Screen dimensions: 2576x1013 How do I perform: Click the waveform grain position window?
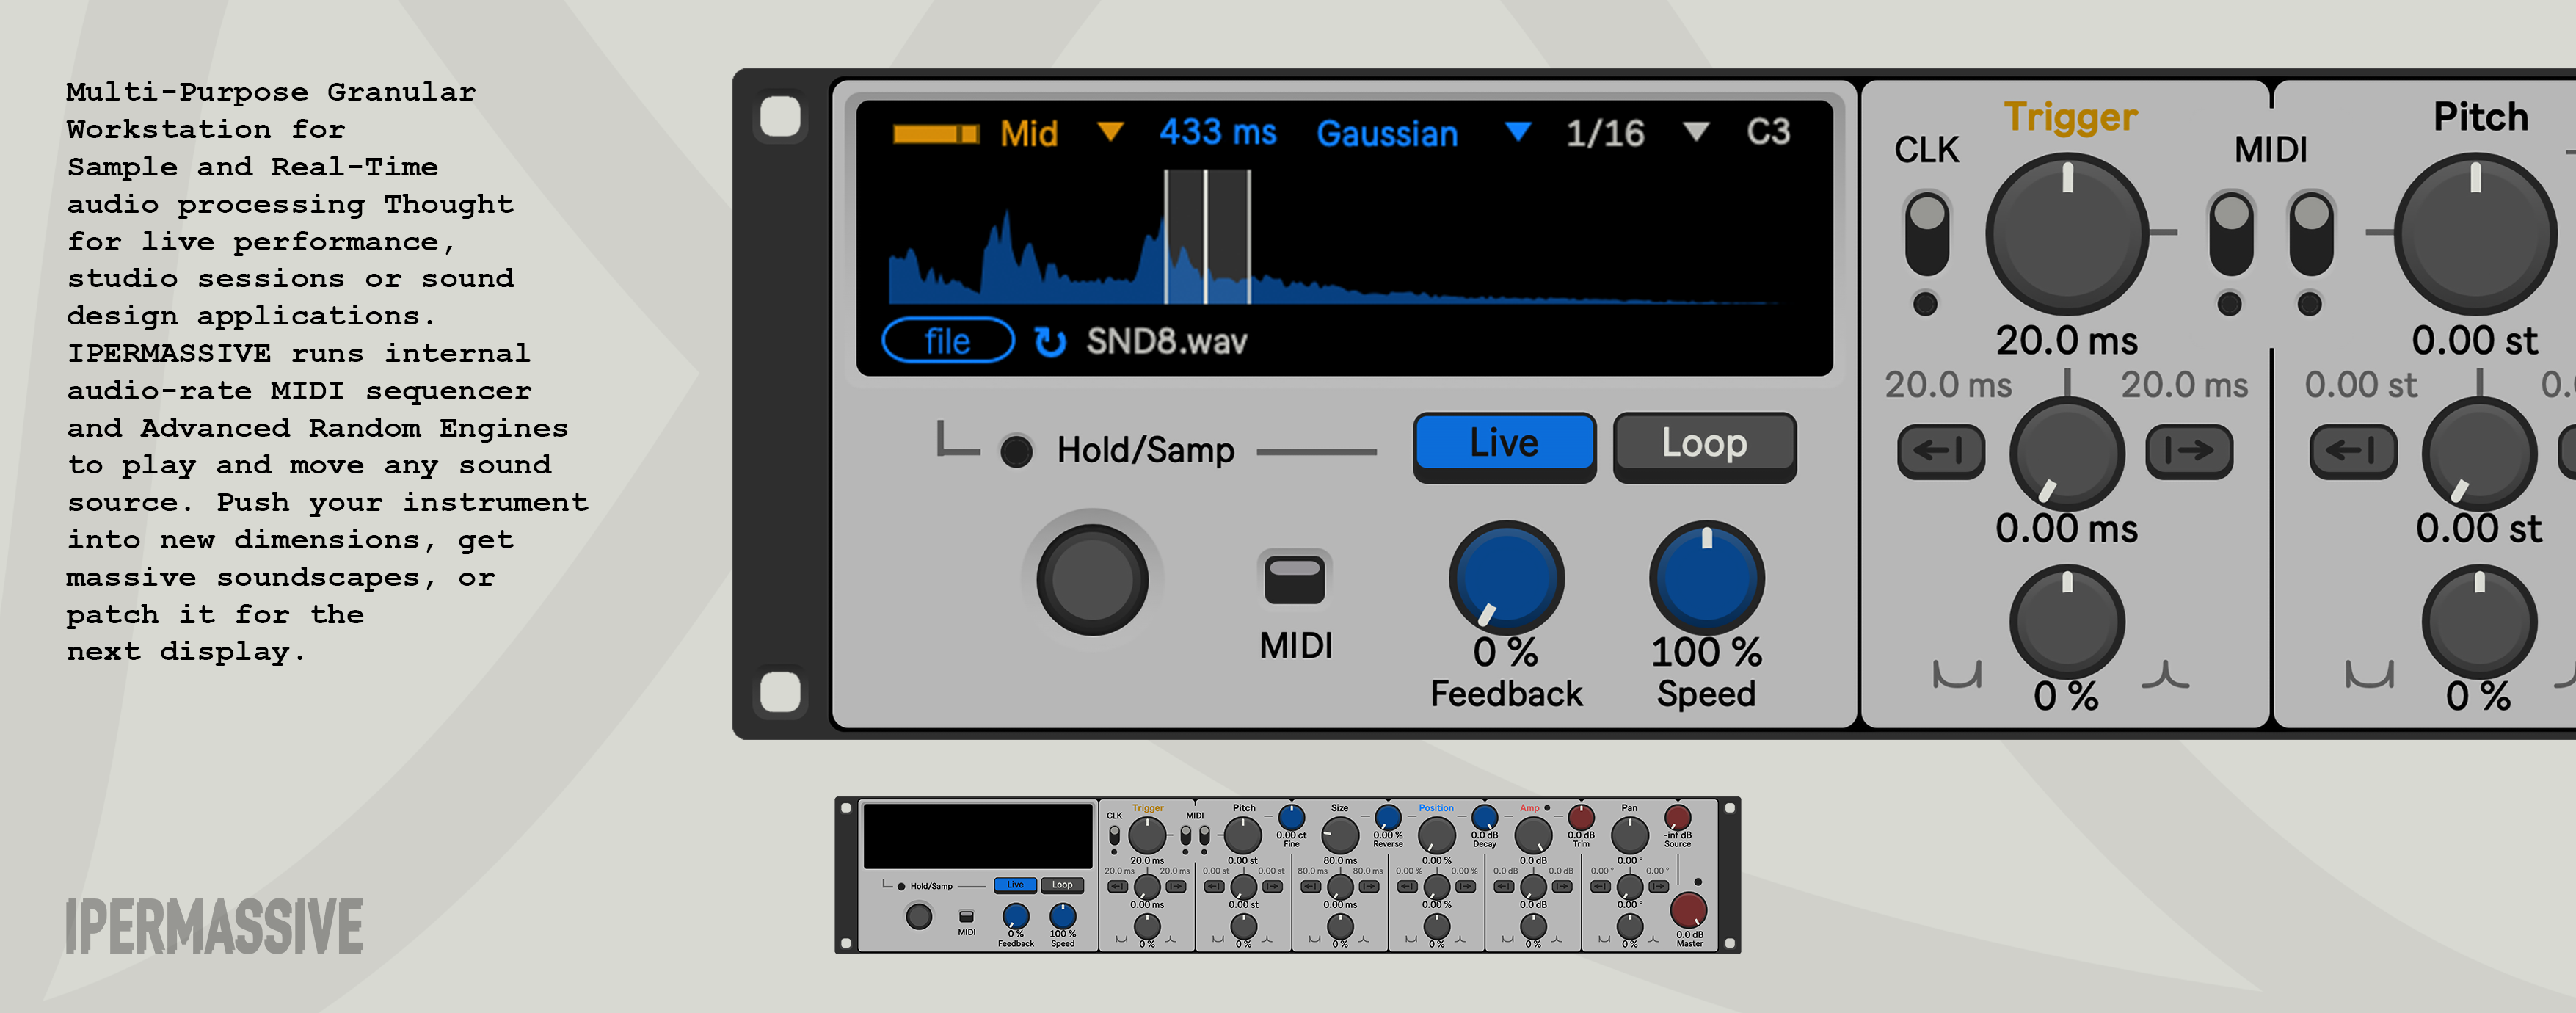[x=1207, y=237]
